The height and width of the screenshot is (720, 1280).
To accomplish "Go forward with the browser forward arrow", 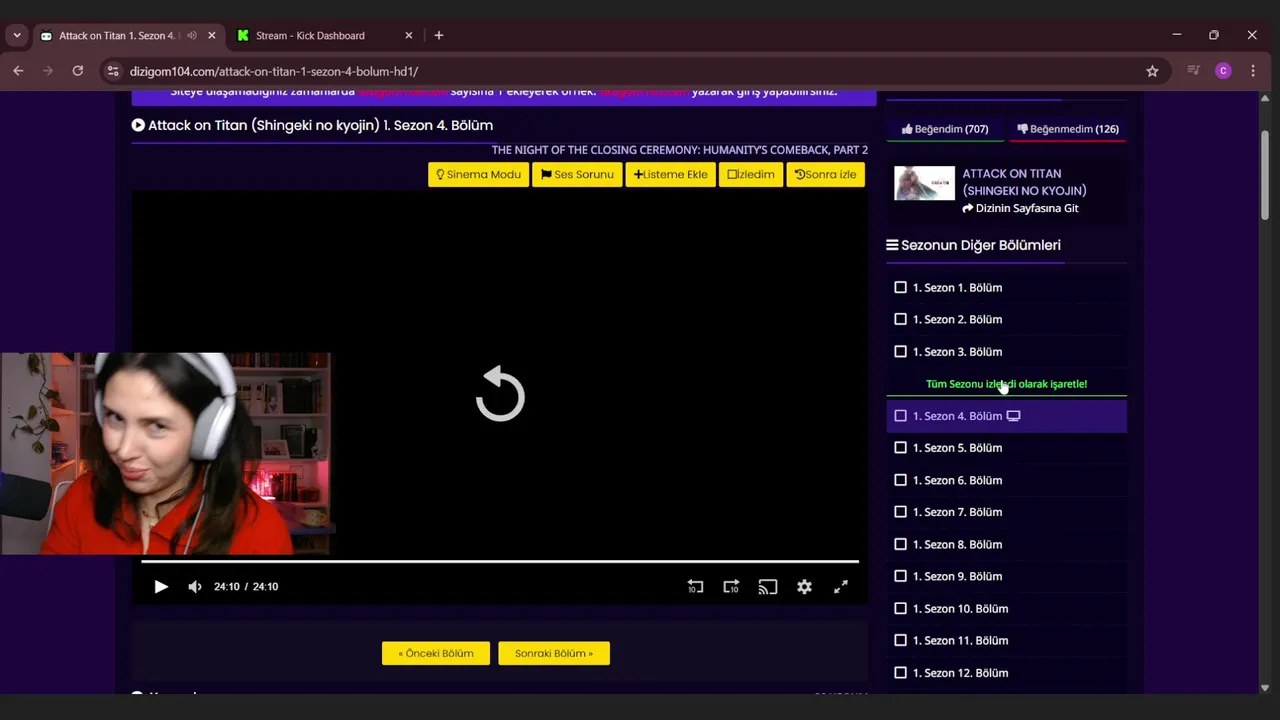I will [x=48, y=71].
